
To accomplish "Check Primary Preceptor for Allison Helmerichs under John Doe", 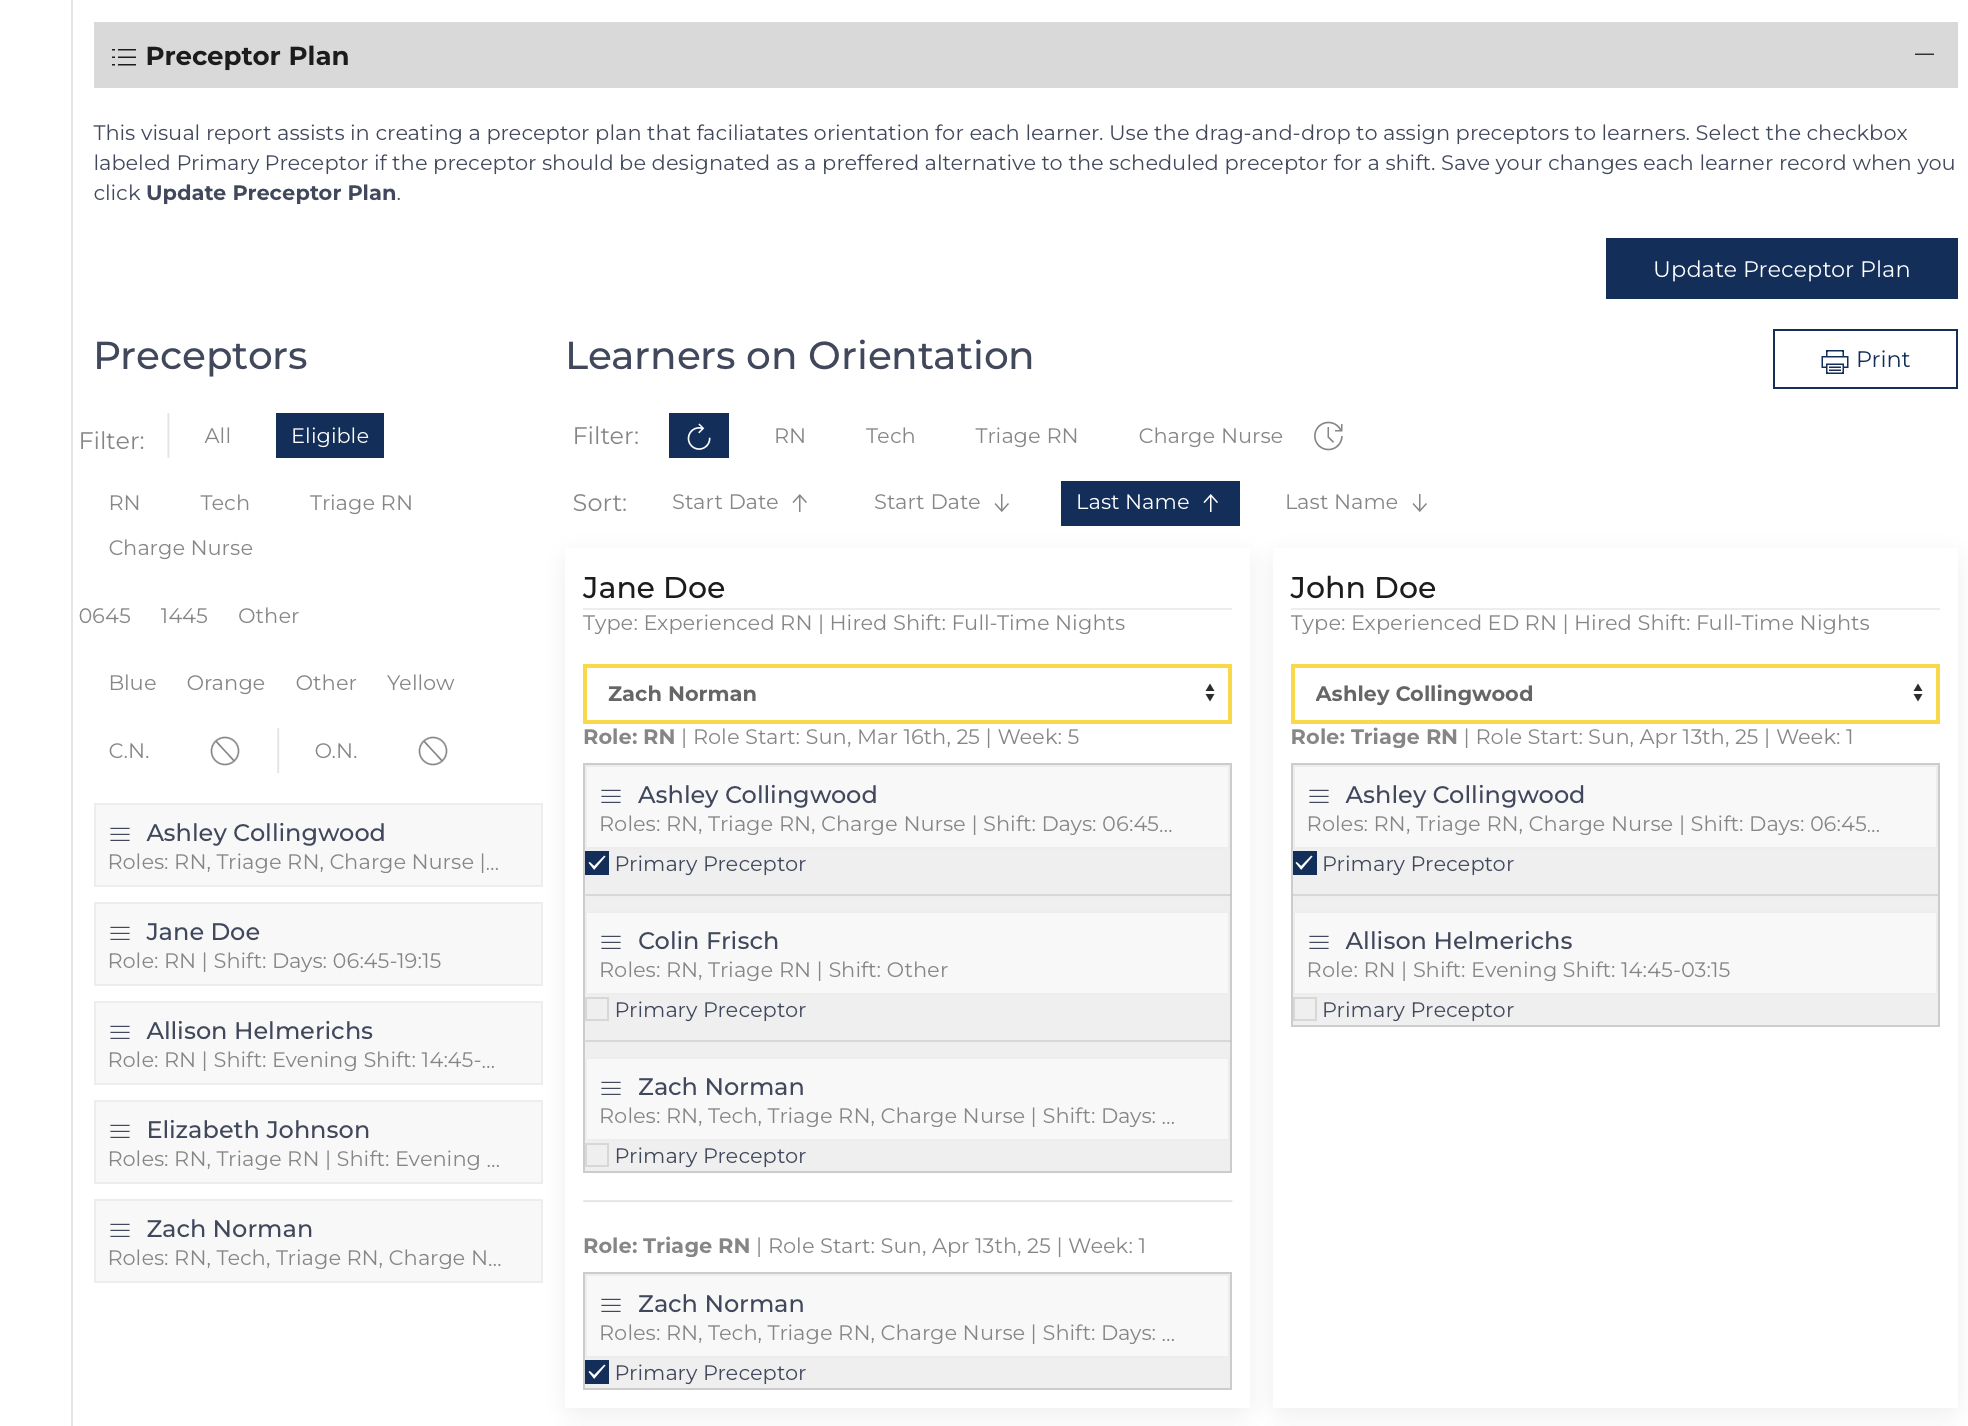I will pyautogui.click(x=1305, y=1009).
